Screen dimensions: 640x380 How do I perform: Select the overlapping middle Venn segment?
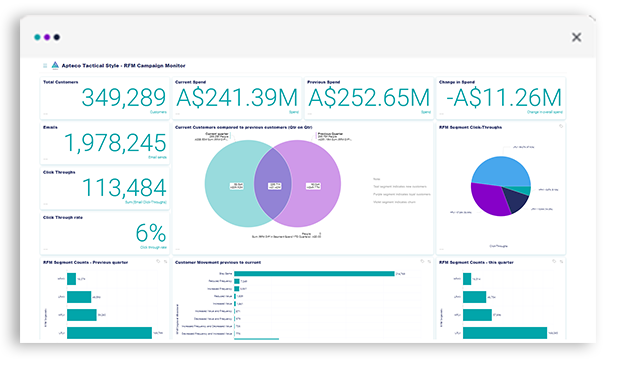click(273, 184)
